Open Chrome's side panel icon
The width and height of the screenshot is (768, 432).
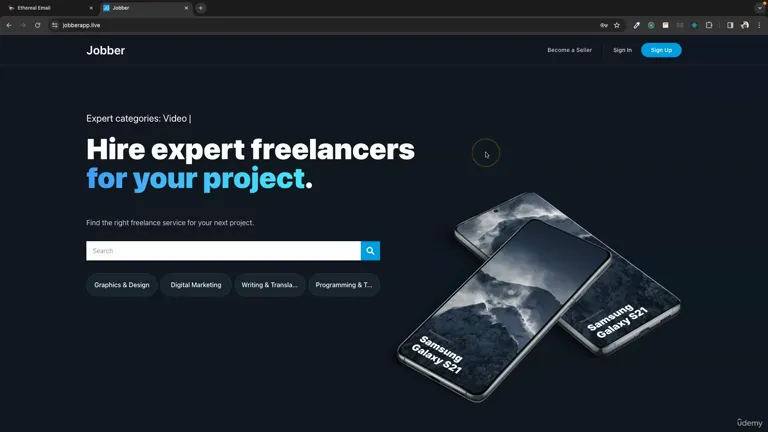(730, 25)
